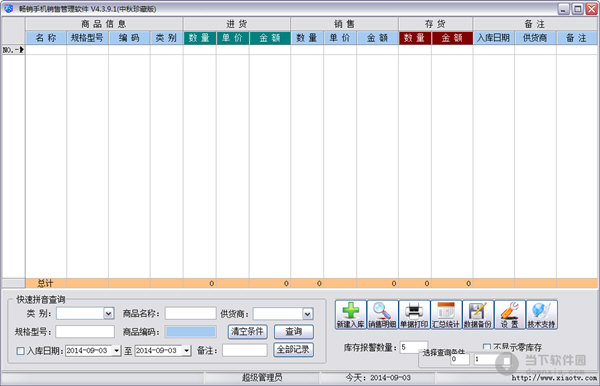This screenshot has width=600, height=386.
Task: Click the 清空条件 button
Action: (x=248, y=331)
